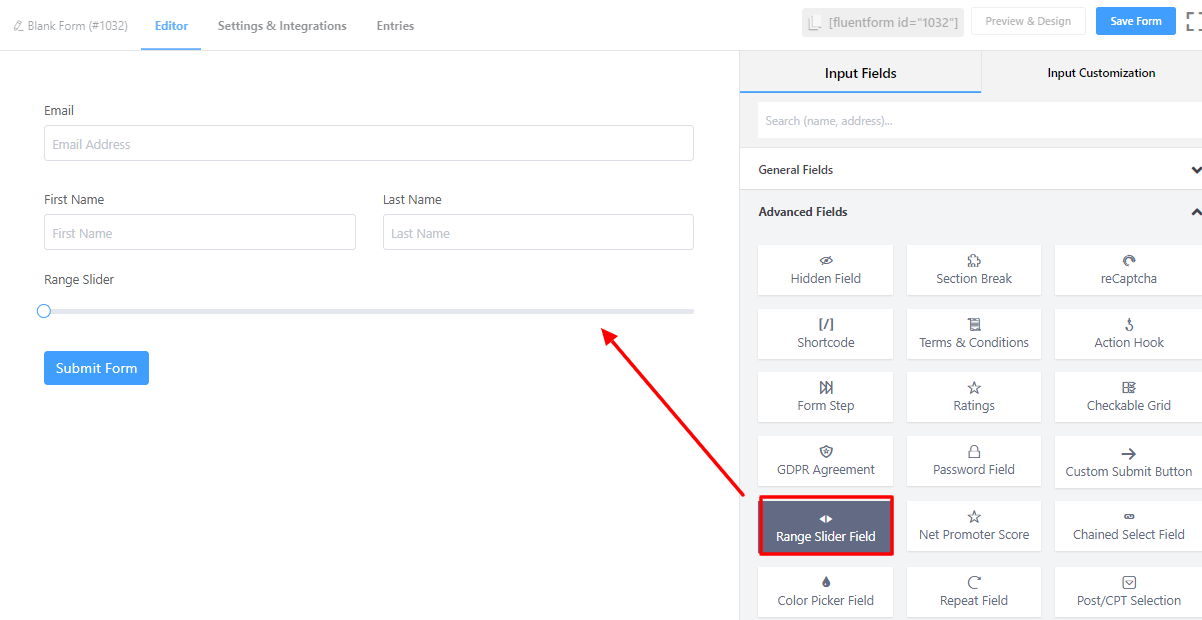This screenshot has height=620, width=1202.
Task: Open the Editor tab
Action: (x=171, y=26)
